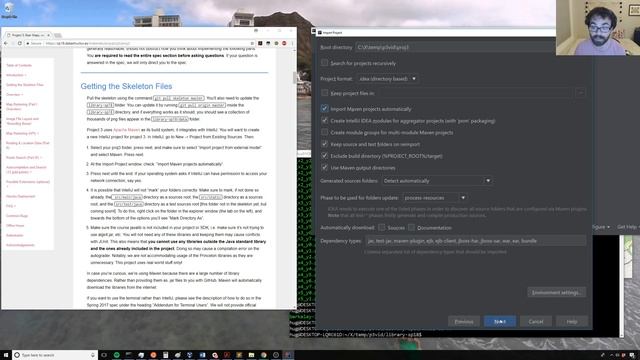Bookmark this page with star icon
The image size is (640, 360).
[252, 43]
